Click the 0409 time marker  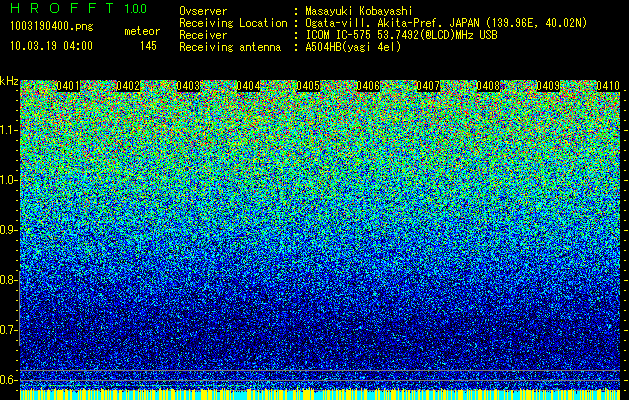click(x=548, y=86)
